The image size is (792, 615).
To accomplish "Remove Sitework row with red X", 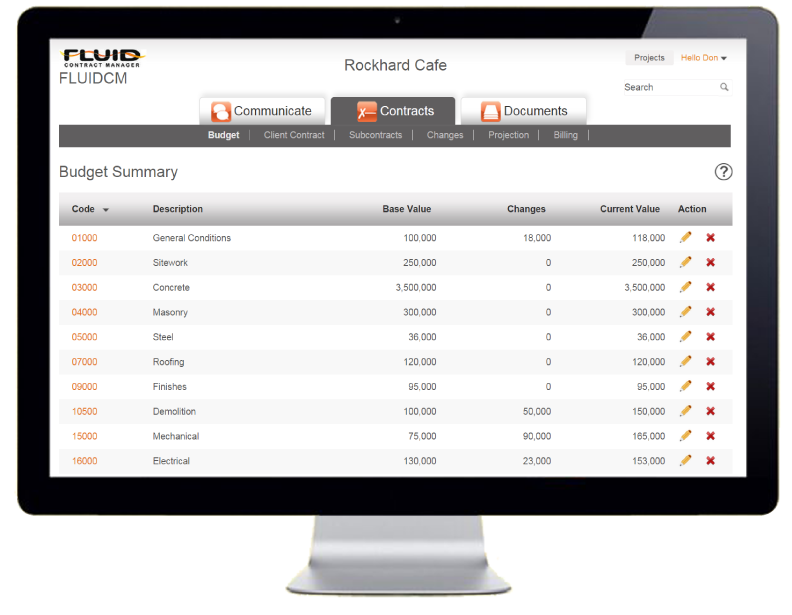I will 710,262.
